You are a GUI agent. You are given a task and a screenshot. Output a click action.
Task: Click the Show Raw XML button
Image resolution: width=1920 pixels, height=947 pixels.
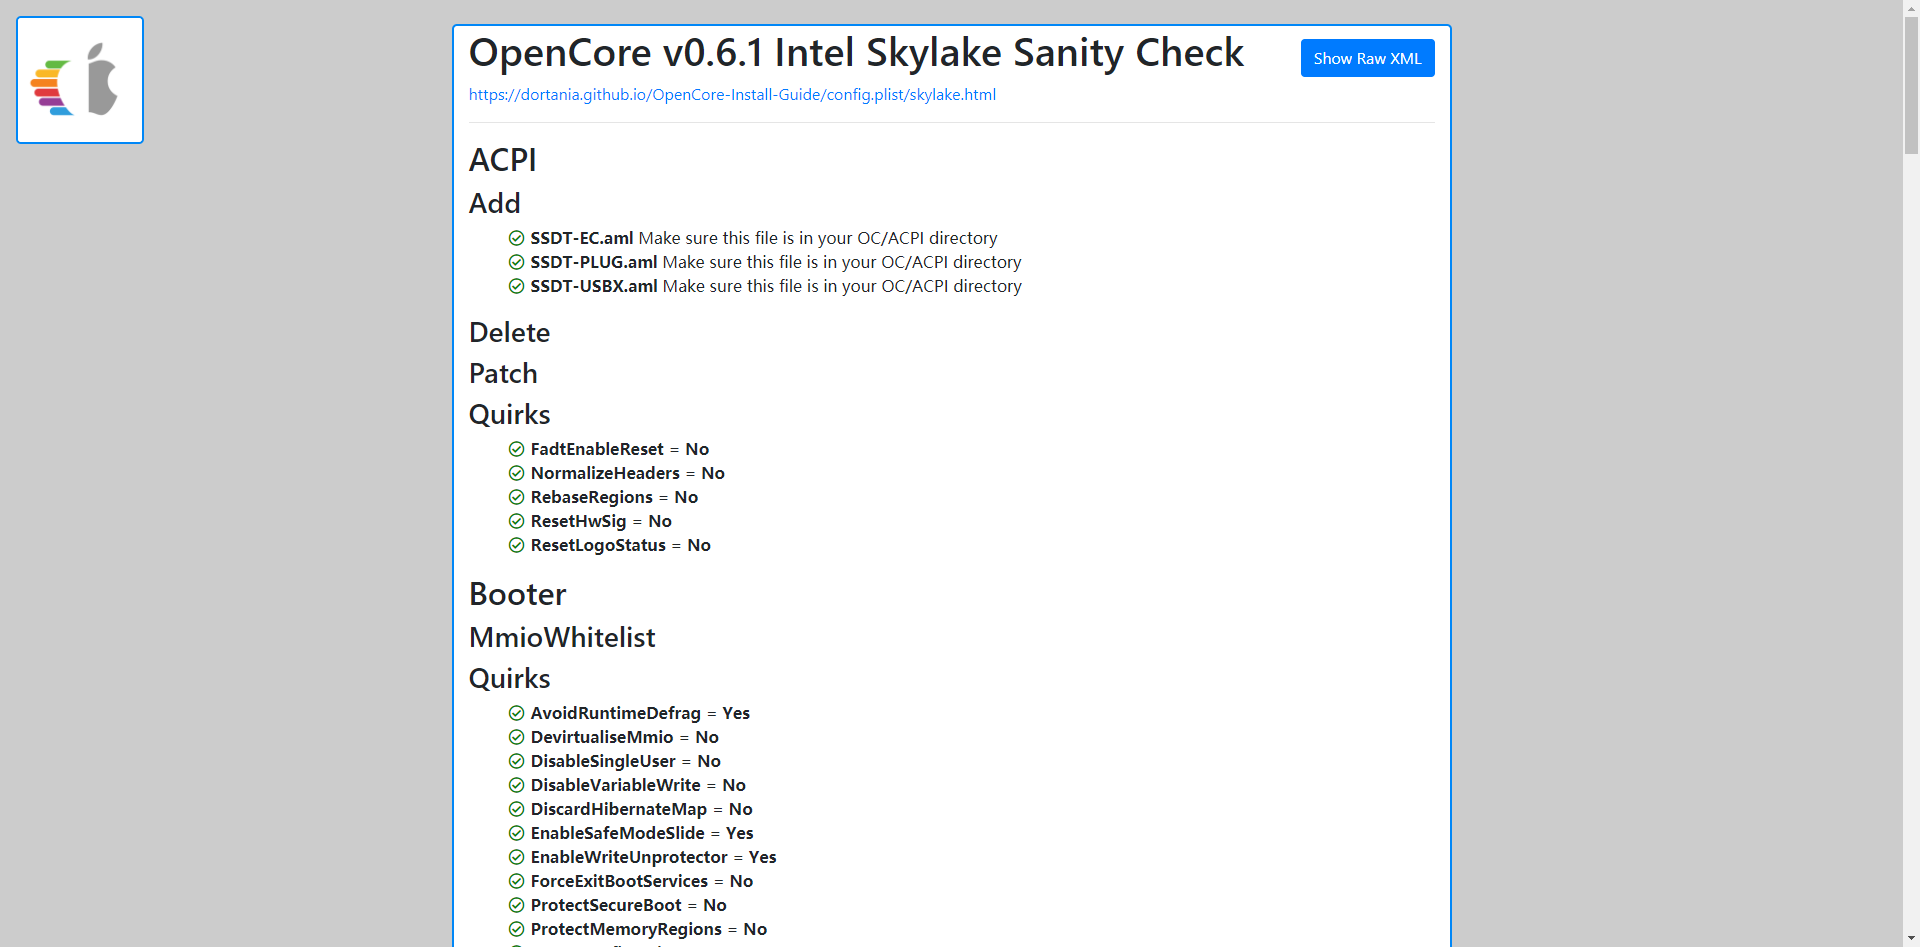click(1367, 58)
